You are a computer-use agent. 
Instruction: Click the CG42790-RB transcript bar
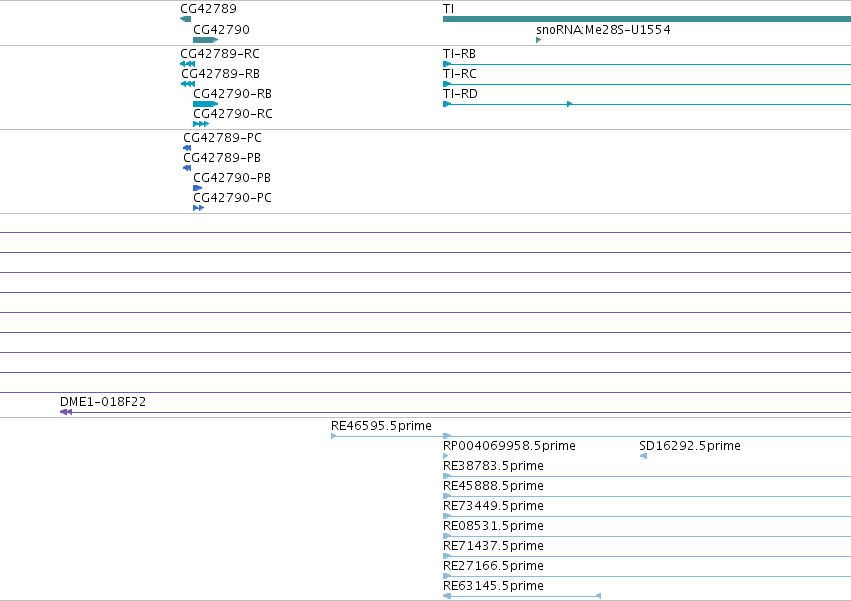(x=206, y=104)
